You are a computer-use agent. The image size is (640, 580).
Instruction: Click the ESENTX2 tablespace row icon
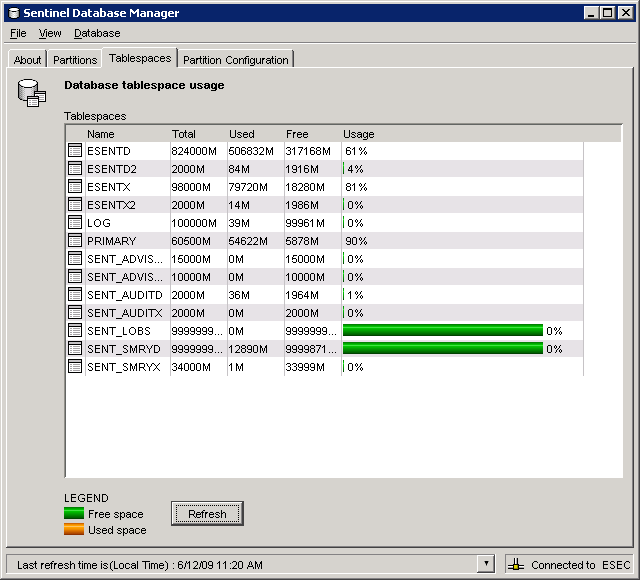coord(75,204)
